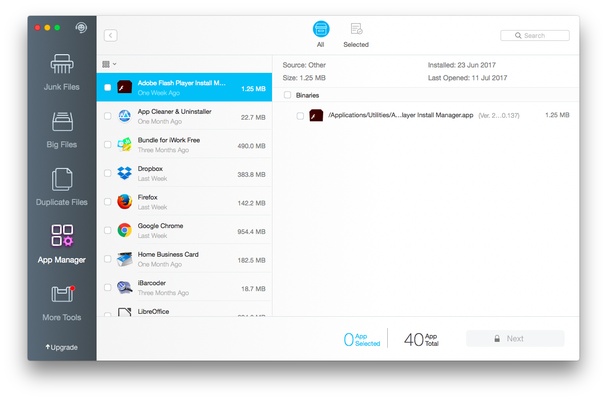Tick the Binaries checkbox
The width and height of the screenshot is (607, 400).
(288, 95)
